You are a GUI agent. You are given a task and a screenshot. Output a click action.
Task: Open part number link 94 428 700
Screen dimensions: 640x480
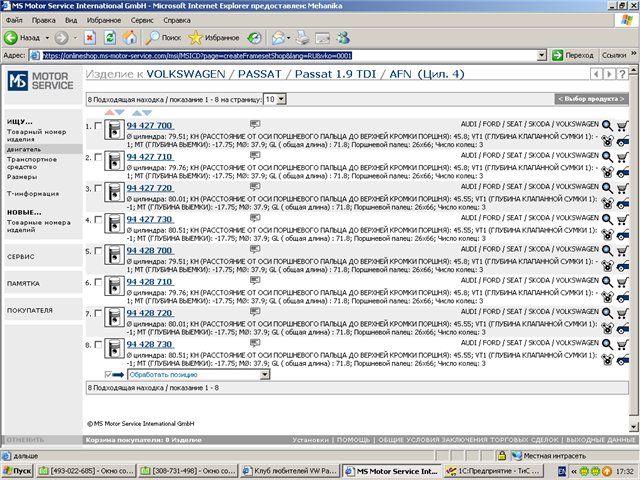[149, 251]
